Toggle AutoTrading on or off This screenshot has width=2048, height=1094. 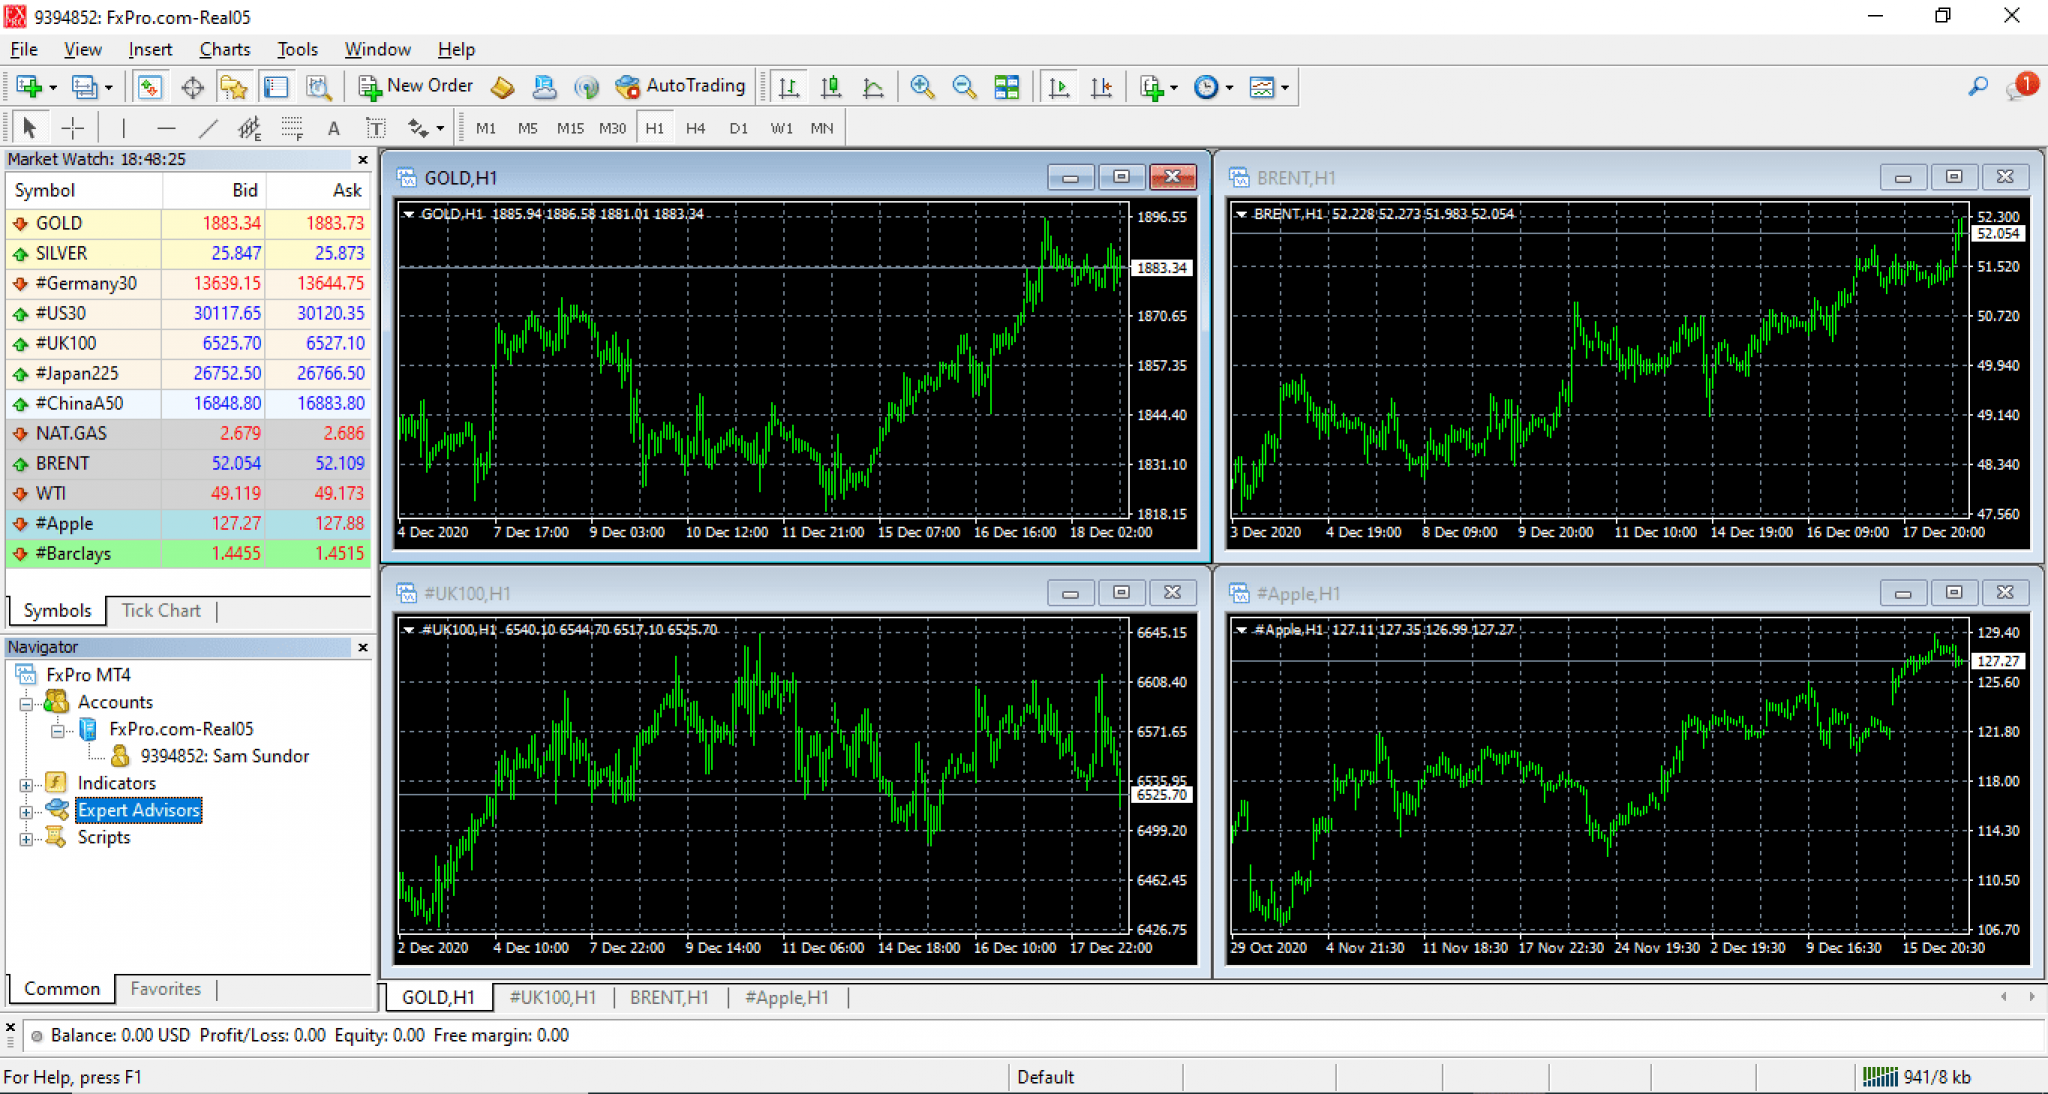tap(681, 87)
